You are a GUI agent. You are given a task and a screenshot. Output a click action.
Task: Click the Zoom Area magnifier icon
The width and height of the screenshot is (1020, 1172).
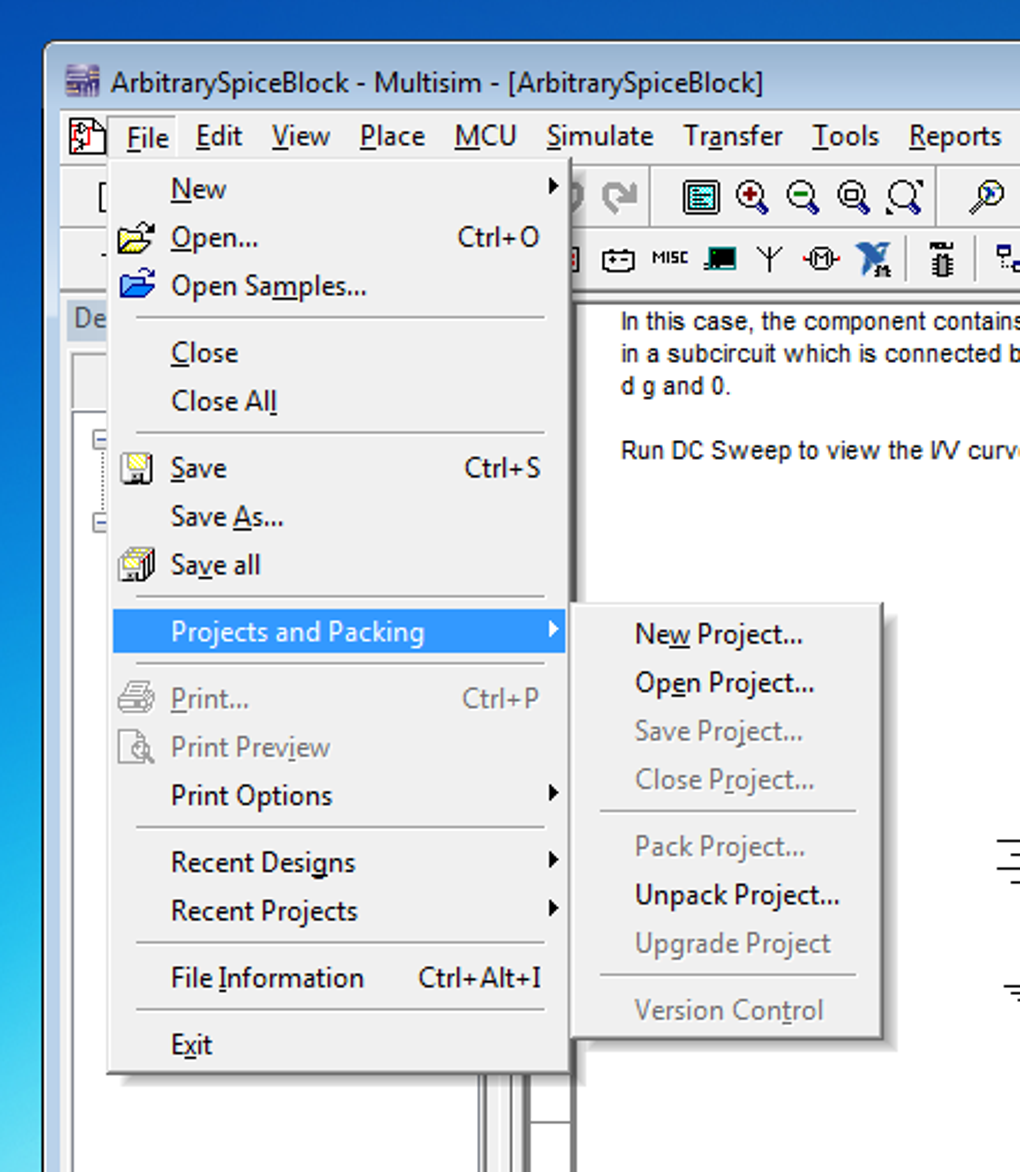[x=853, y=197]
